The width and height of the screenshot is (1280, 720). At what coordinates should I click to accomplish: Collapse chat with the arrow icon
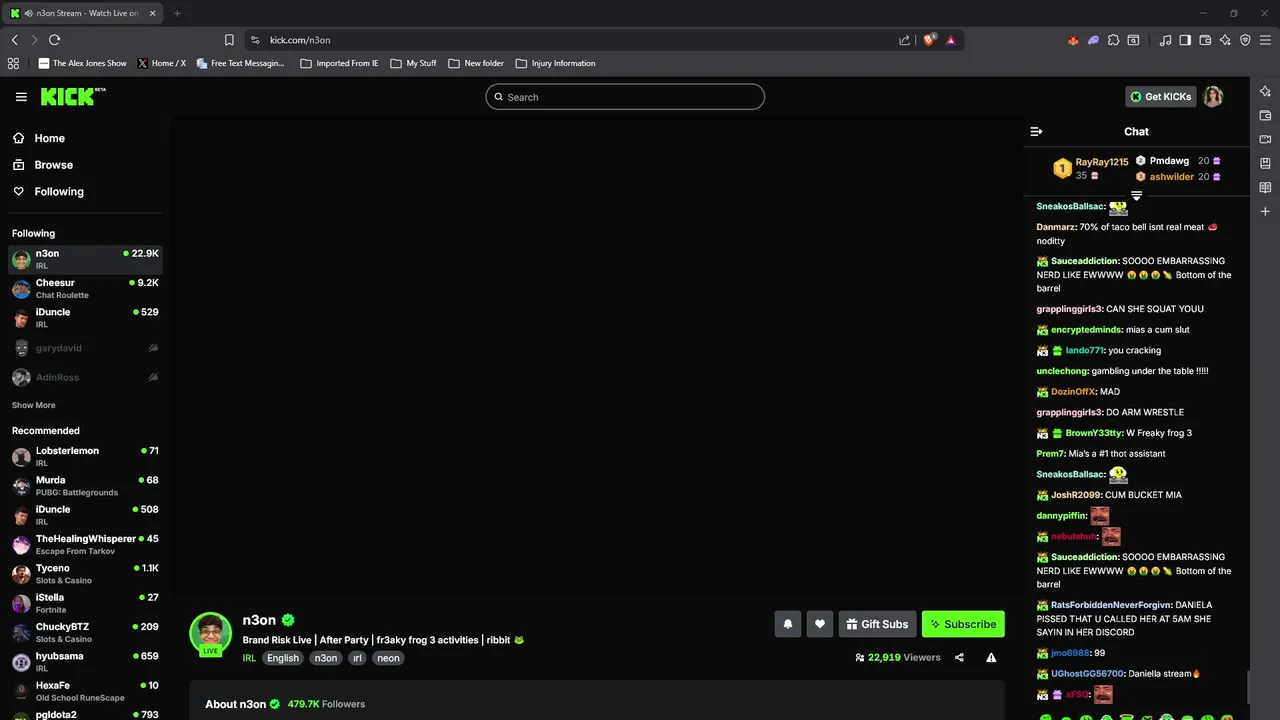pos(1036,131)
